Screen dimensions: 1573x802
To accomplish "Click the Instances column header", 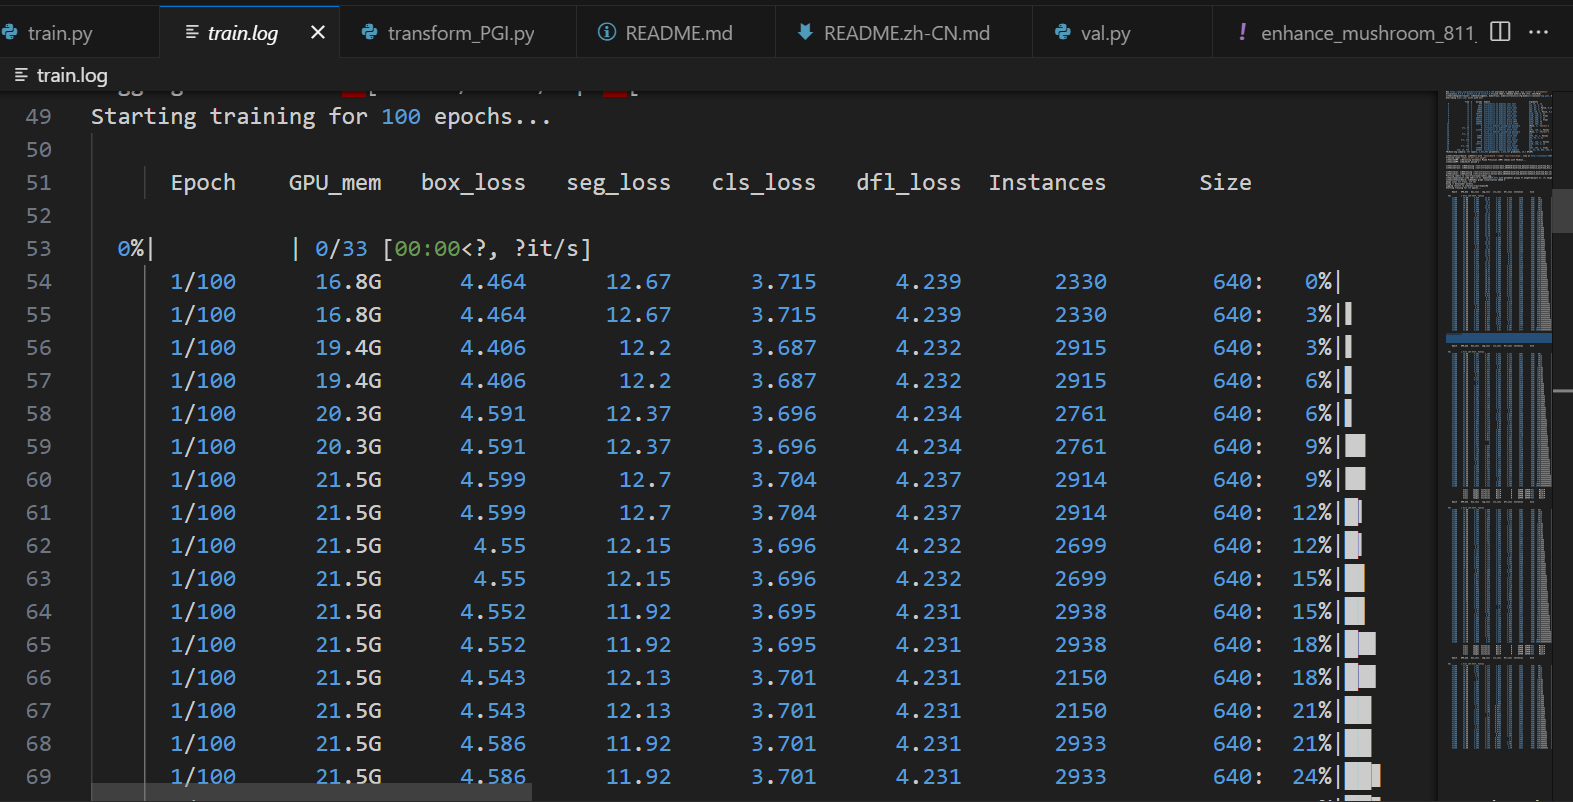I will 1047,183.
